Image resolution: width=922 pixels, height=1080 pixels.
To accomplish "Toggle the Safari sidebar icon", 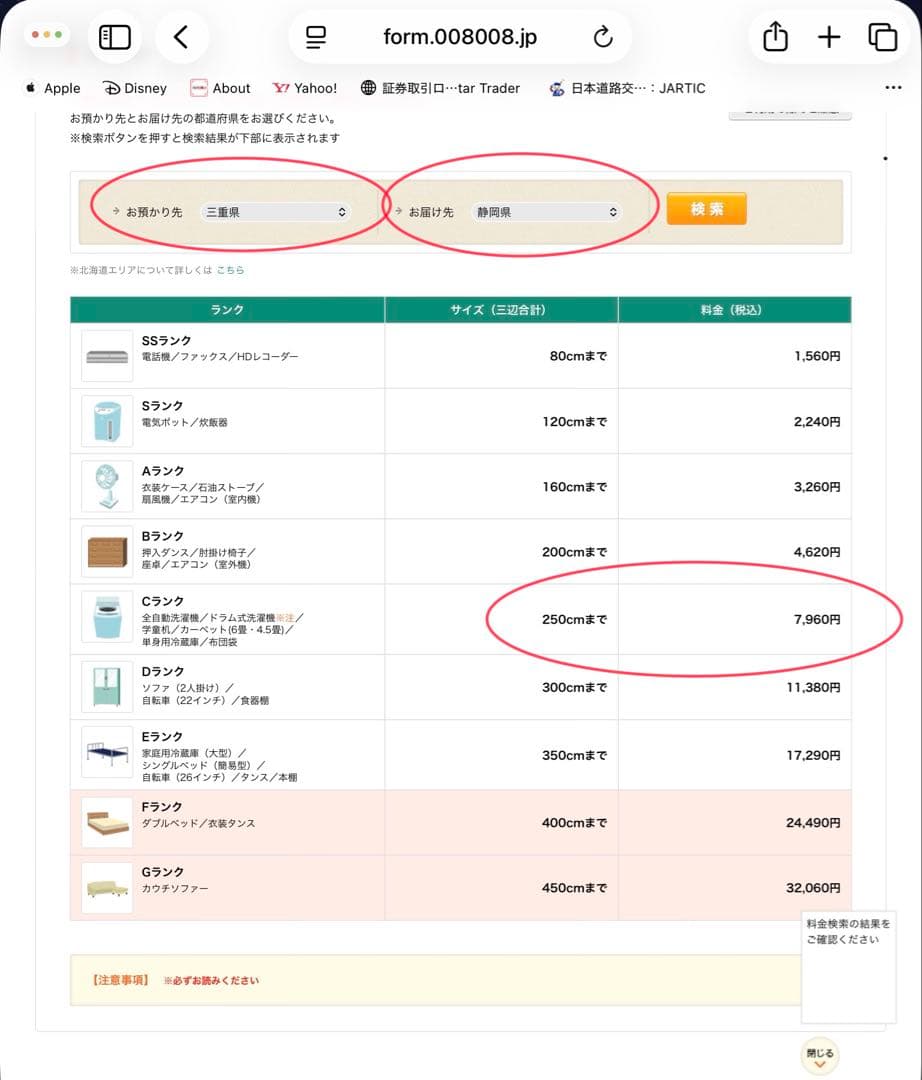I will (x=115, y=37).
